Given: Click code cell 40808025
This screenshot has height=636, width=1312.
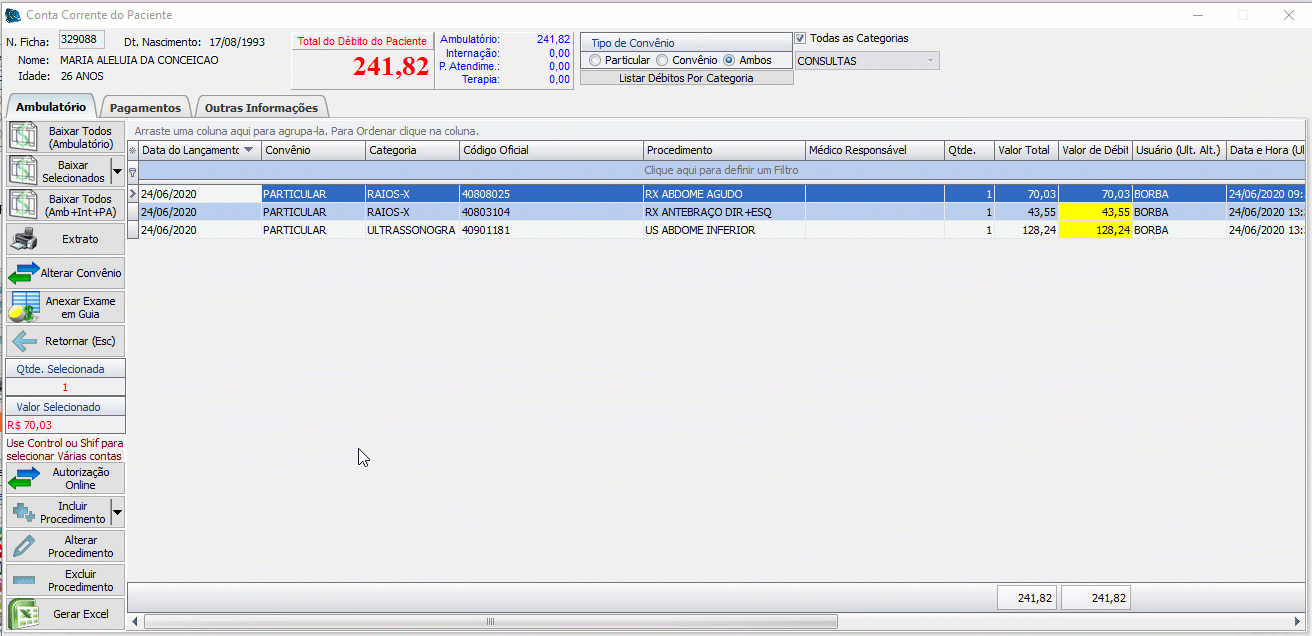Looking at the screenshot, I should click(x=551, y=194).
